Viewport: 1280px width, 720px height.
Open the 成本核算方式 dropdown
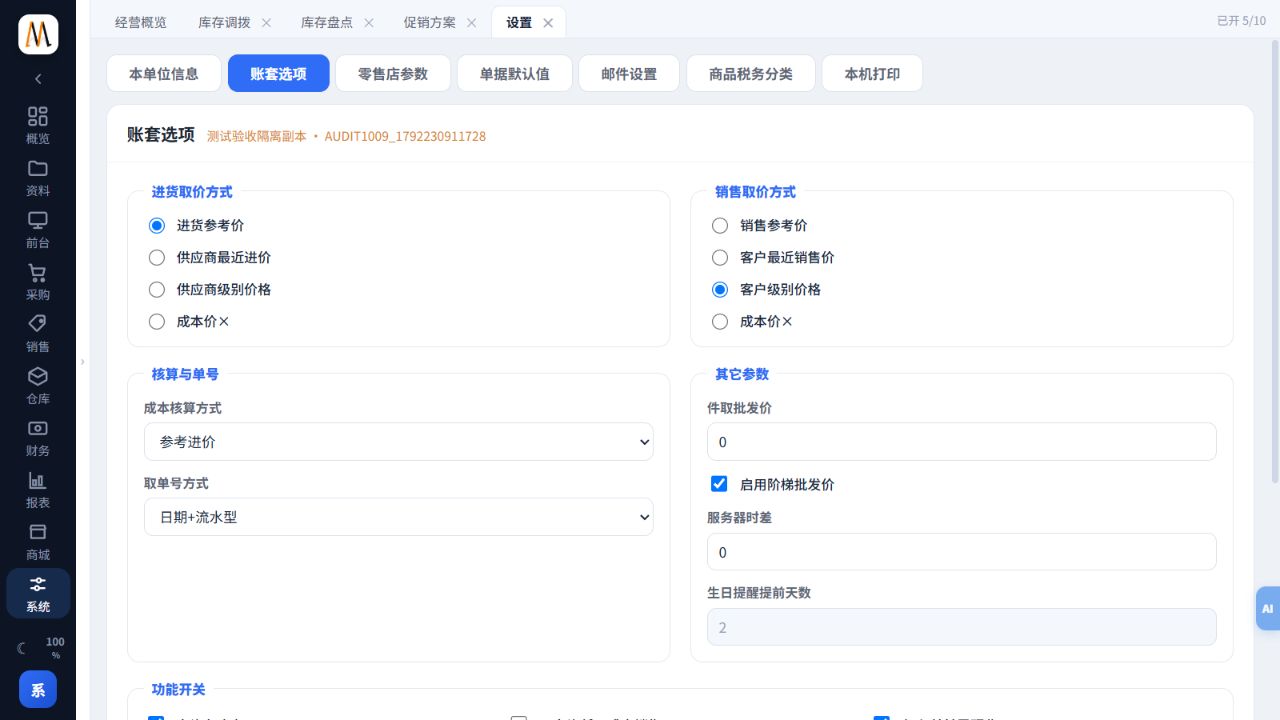[399, 442]
